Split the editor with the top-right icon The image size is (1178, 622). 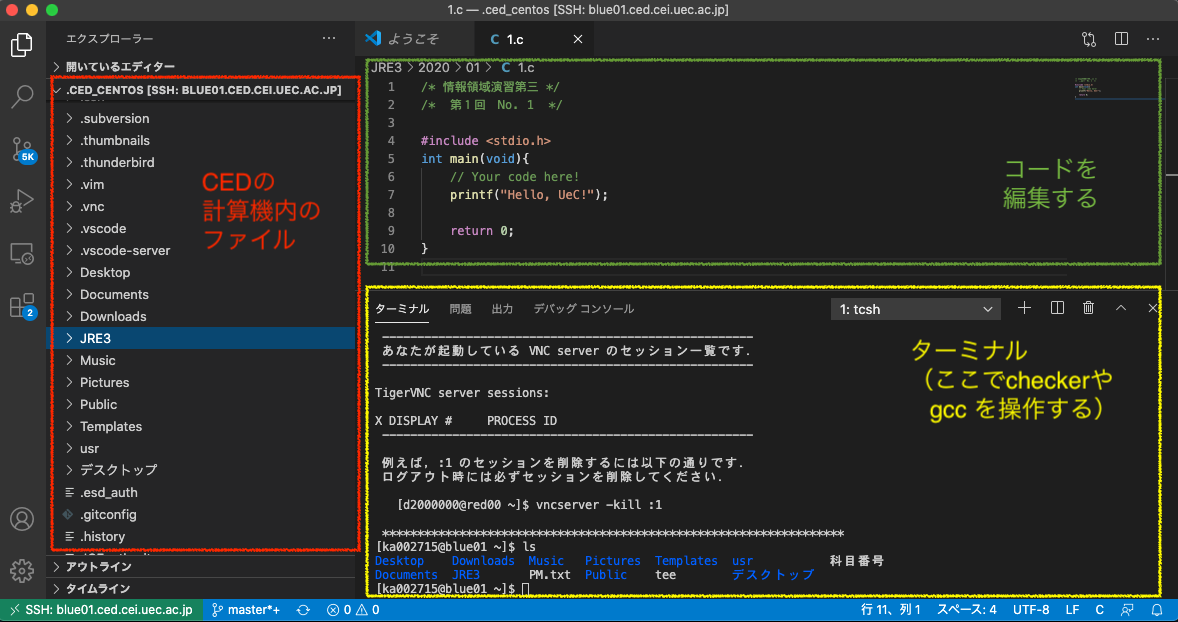[1121, 39]
